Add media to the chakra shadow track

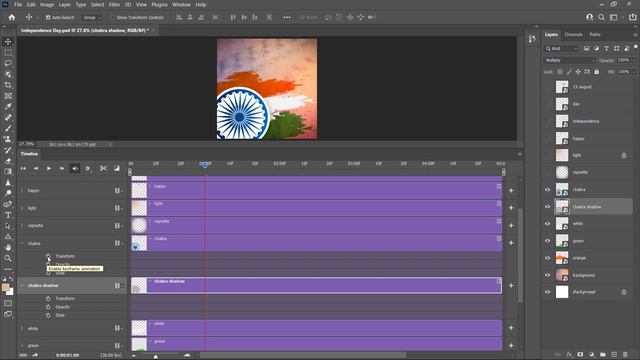511,286
